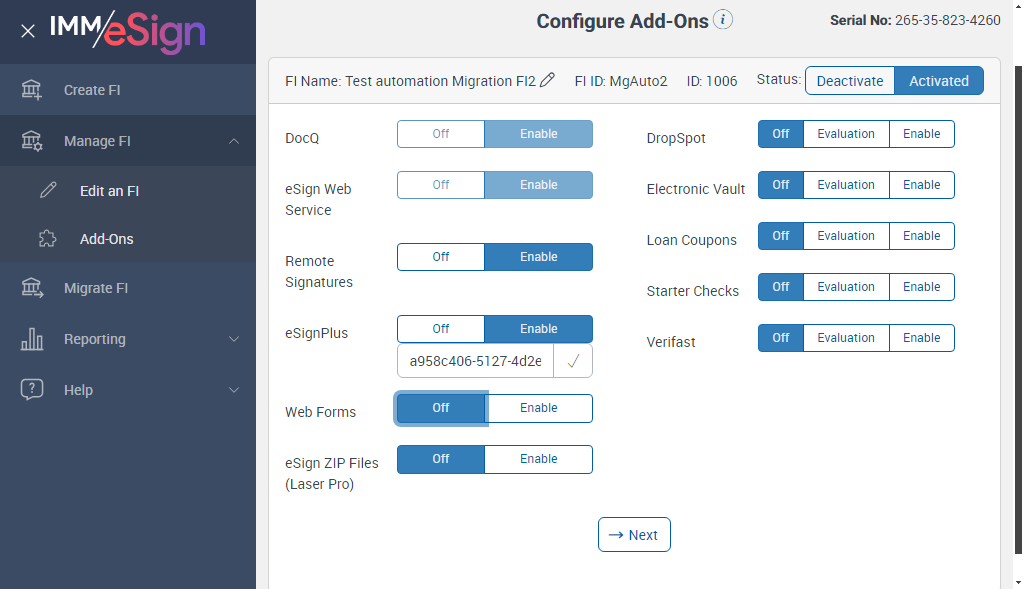Image resolution: width=1024 pixels, height=589 pixels.
Task: Click the Deactivate status button
Action: pyautogui.click(x=849, y=81)
